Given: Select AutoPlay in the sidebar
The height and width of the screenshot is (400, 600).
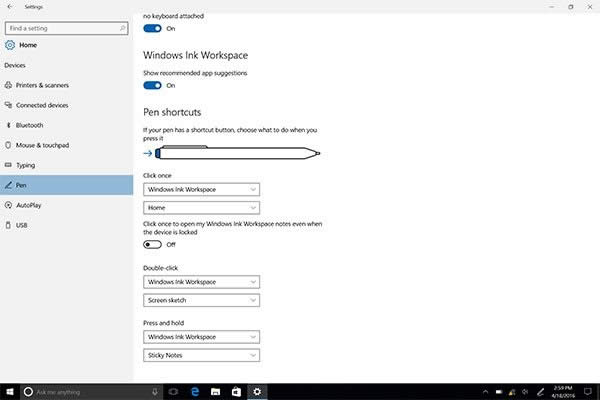Looking at the screenshot, I should tap(30, 205).
